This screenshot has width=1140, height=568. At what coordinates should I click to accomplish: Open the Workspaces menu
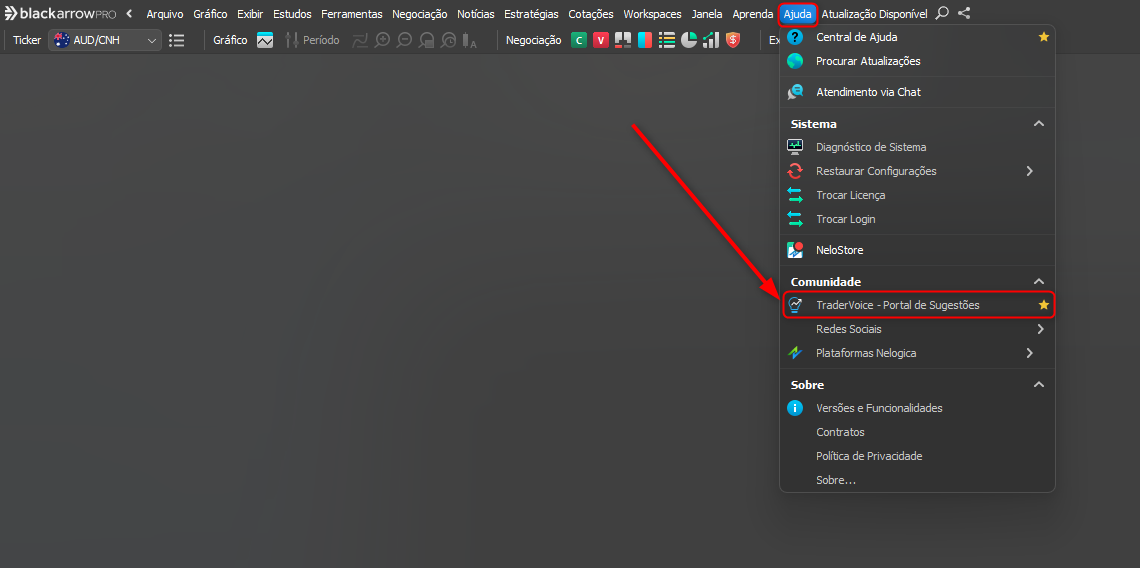pos(652,14)
